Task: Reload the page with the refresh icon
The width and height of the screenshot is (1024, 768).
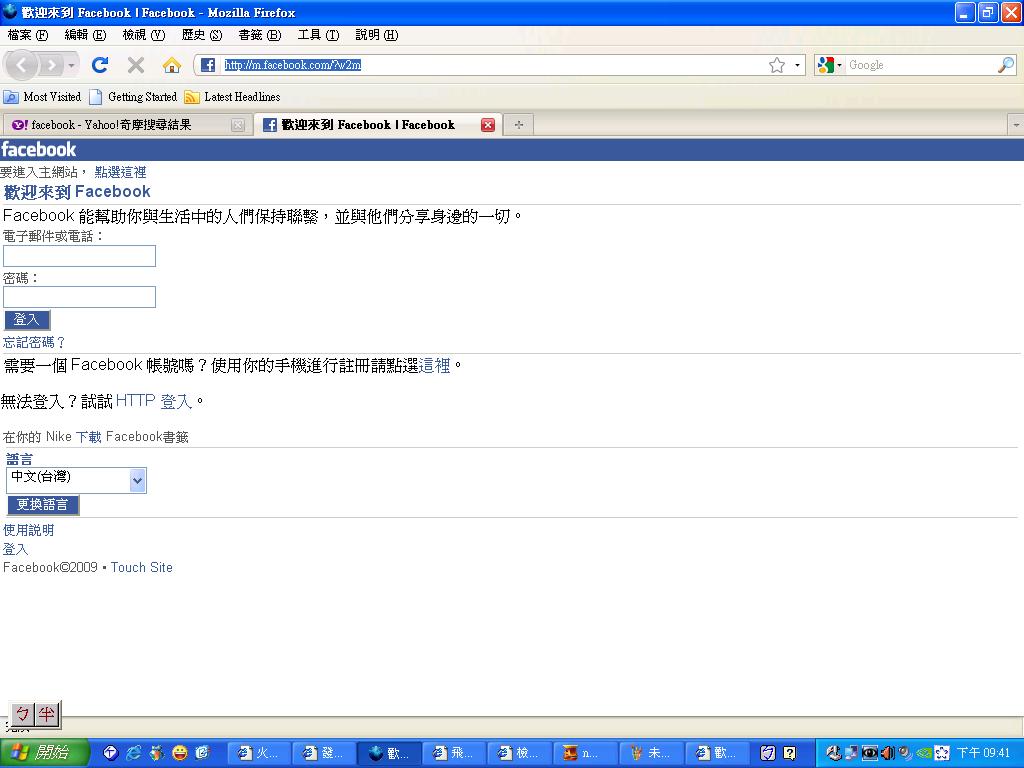Action: coord(100,65)
